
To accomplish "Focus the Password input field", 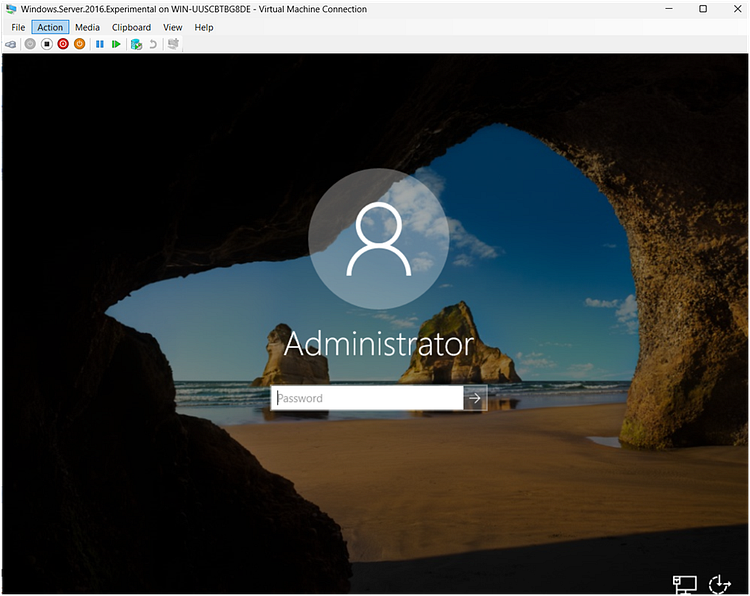I will click(x=367, y=398).
